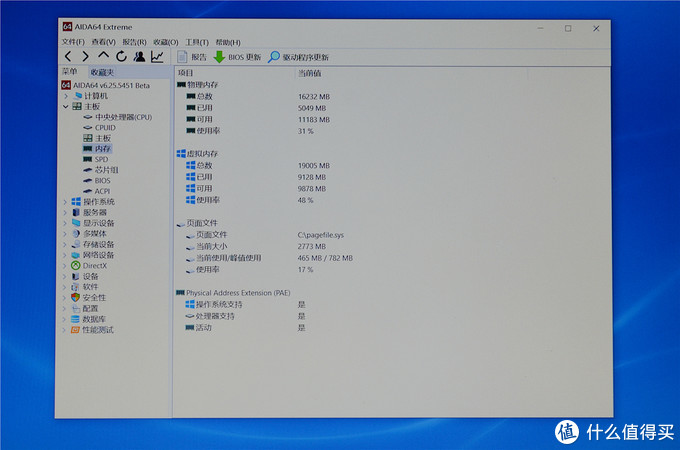The height and width of the screenshot is (450, 680).
Task: Expand the 多媒体 tree node
Action: [65, 234]
